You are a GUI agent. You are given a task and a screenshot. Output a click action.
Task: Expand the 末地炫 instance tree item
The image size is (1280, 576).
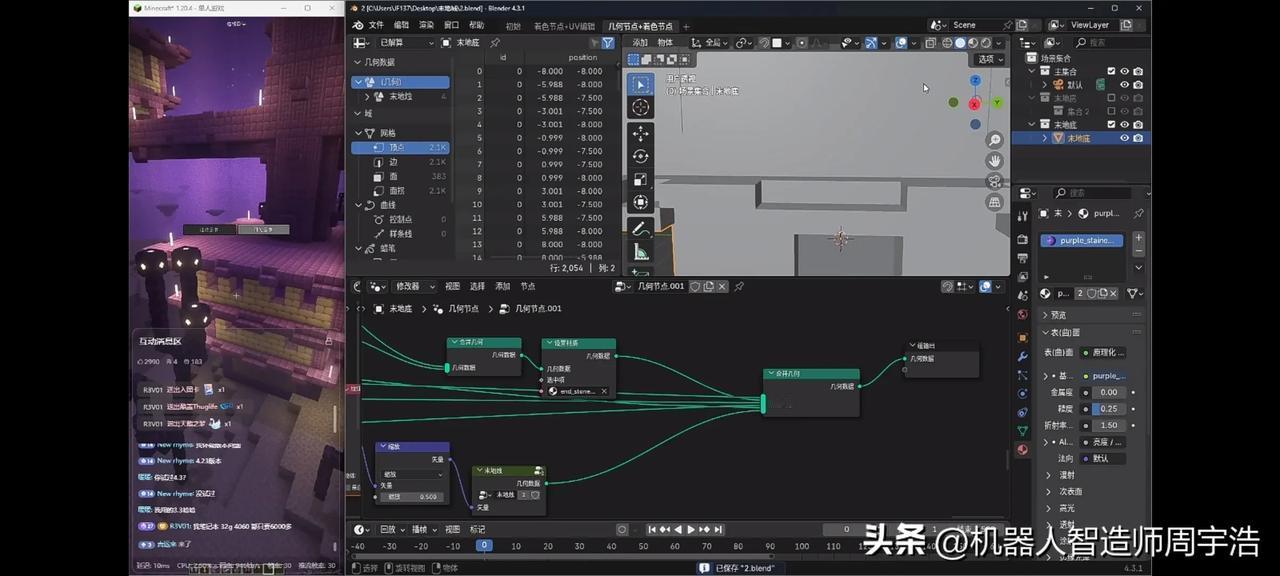pyautogui.click(x=366, y=97)
